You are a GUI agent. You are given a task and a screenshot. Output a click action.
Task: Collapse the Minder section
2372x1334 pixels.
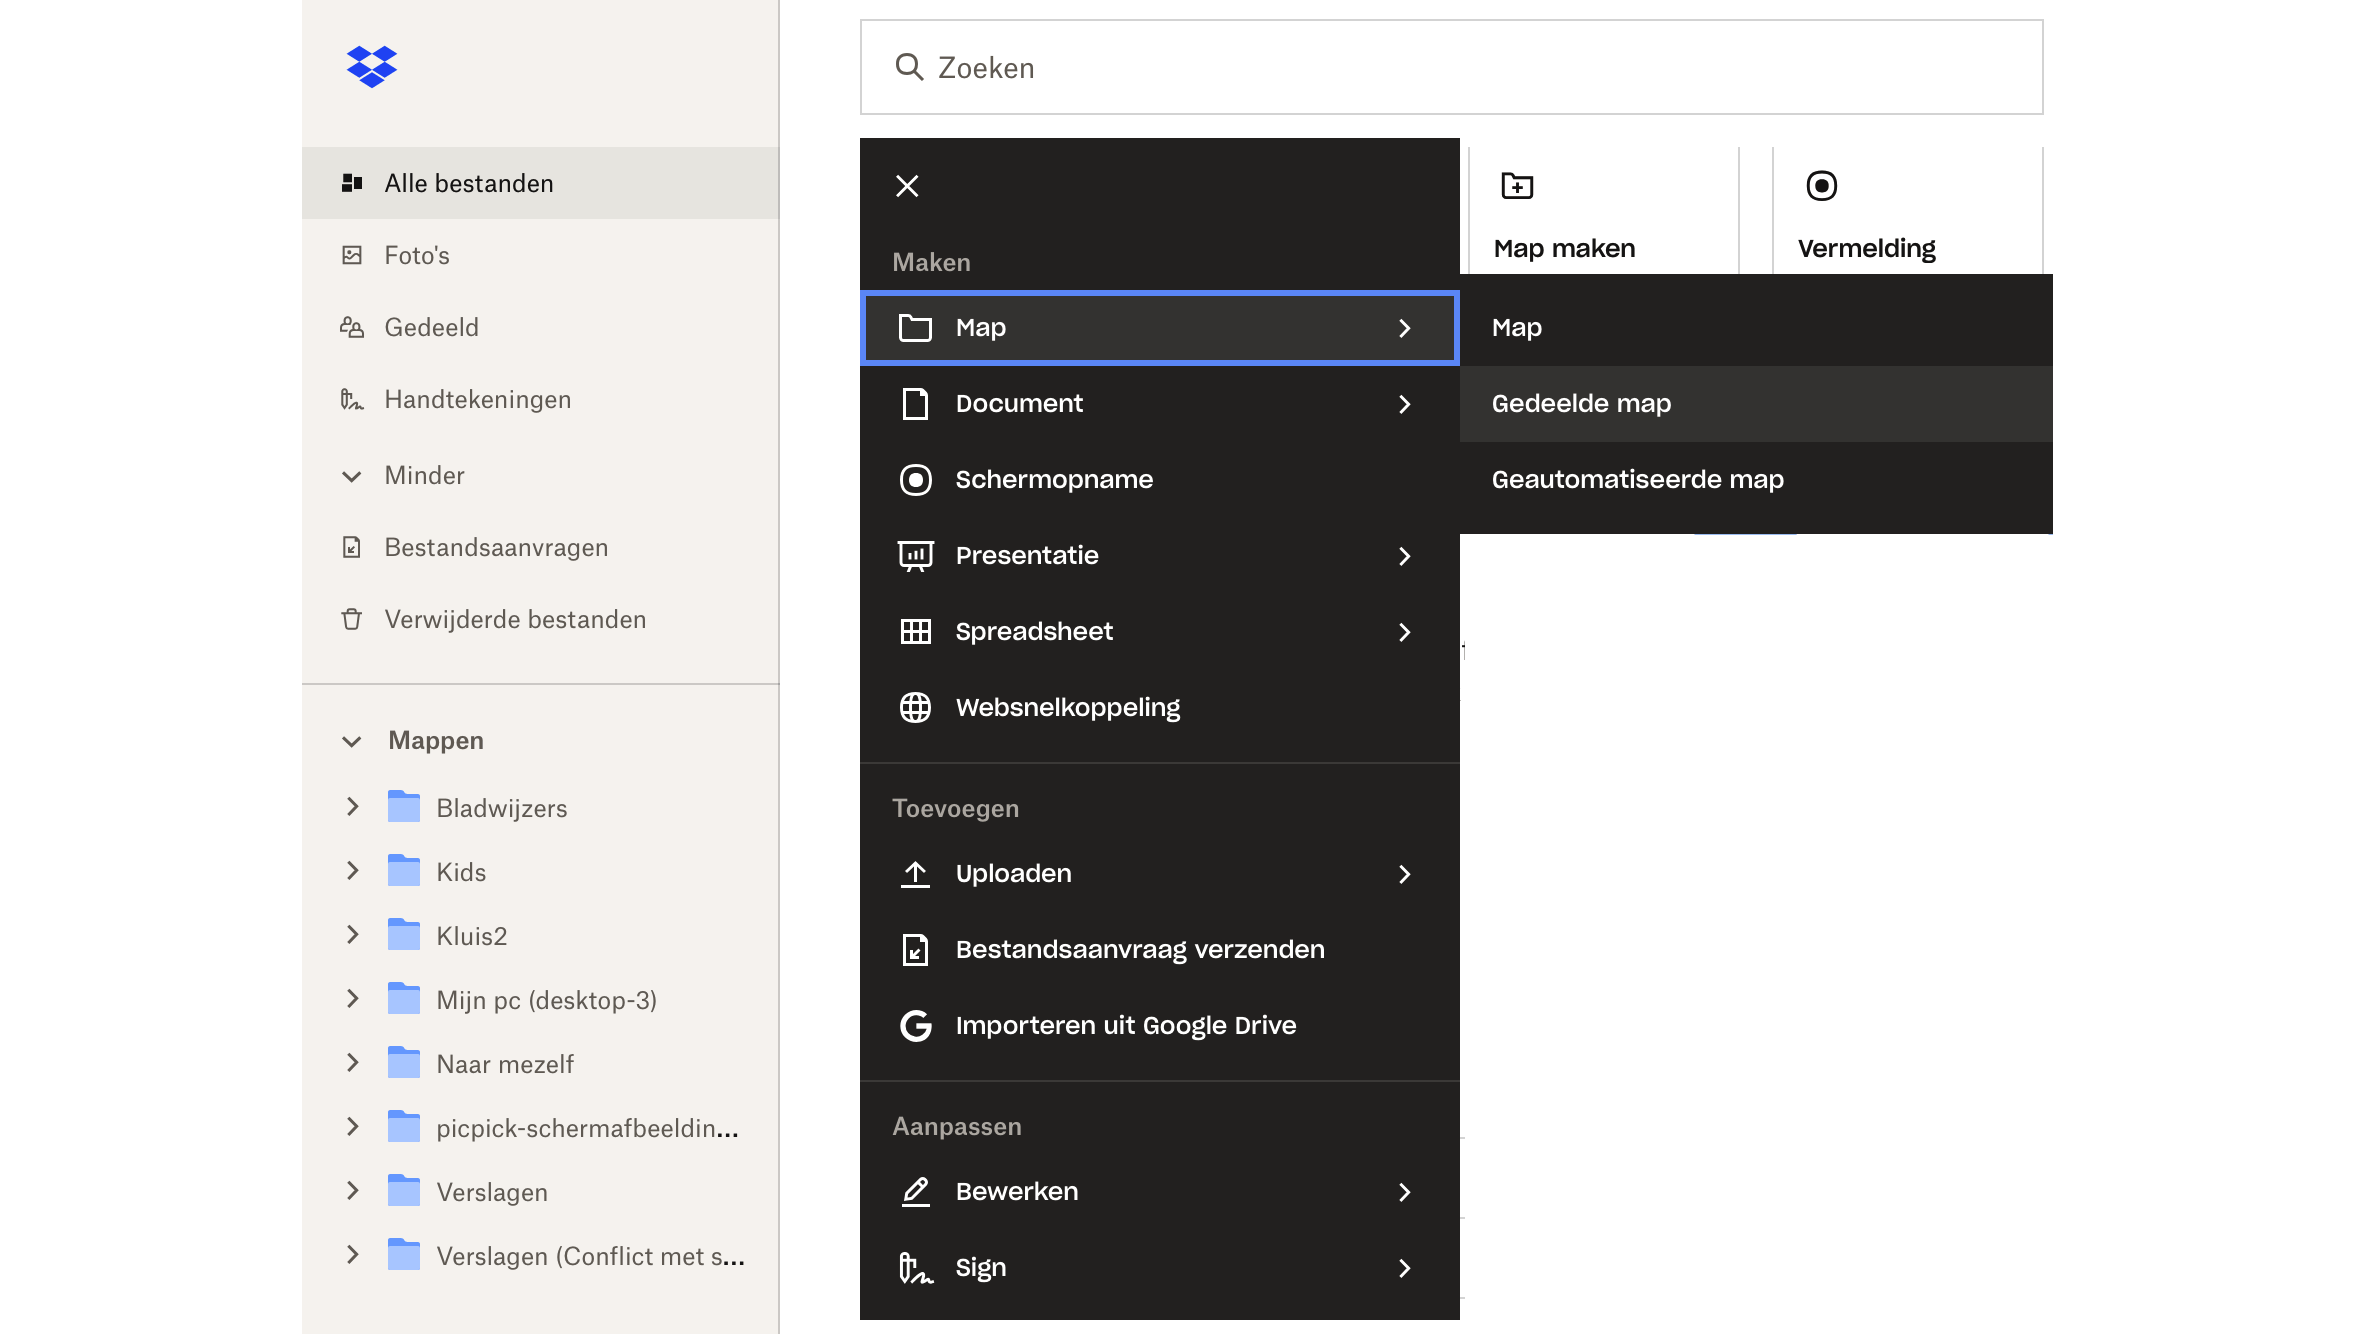point(424,475)
